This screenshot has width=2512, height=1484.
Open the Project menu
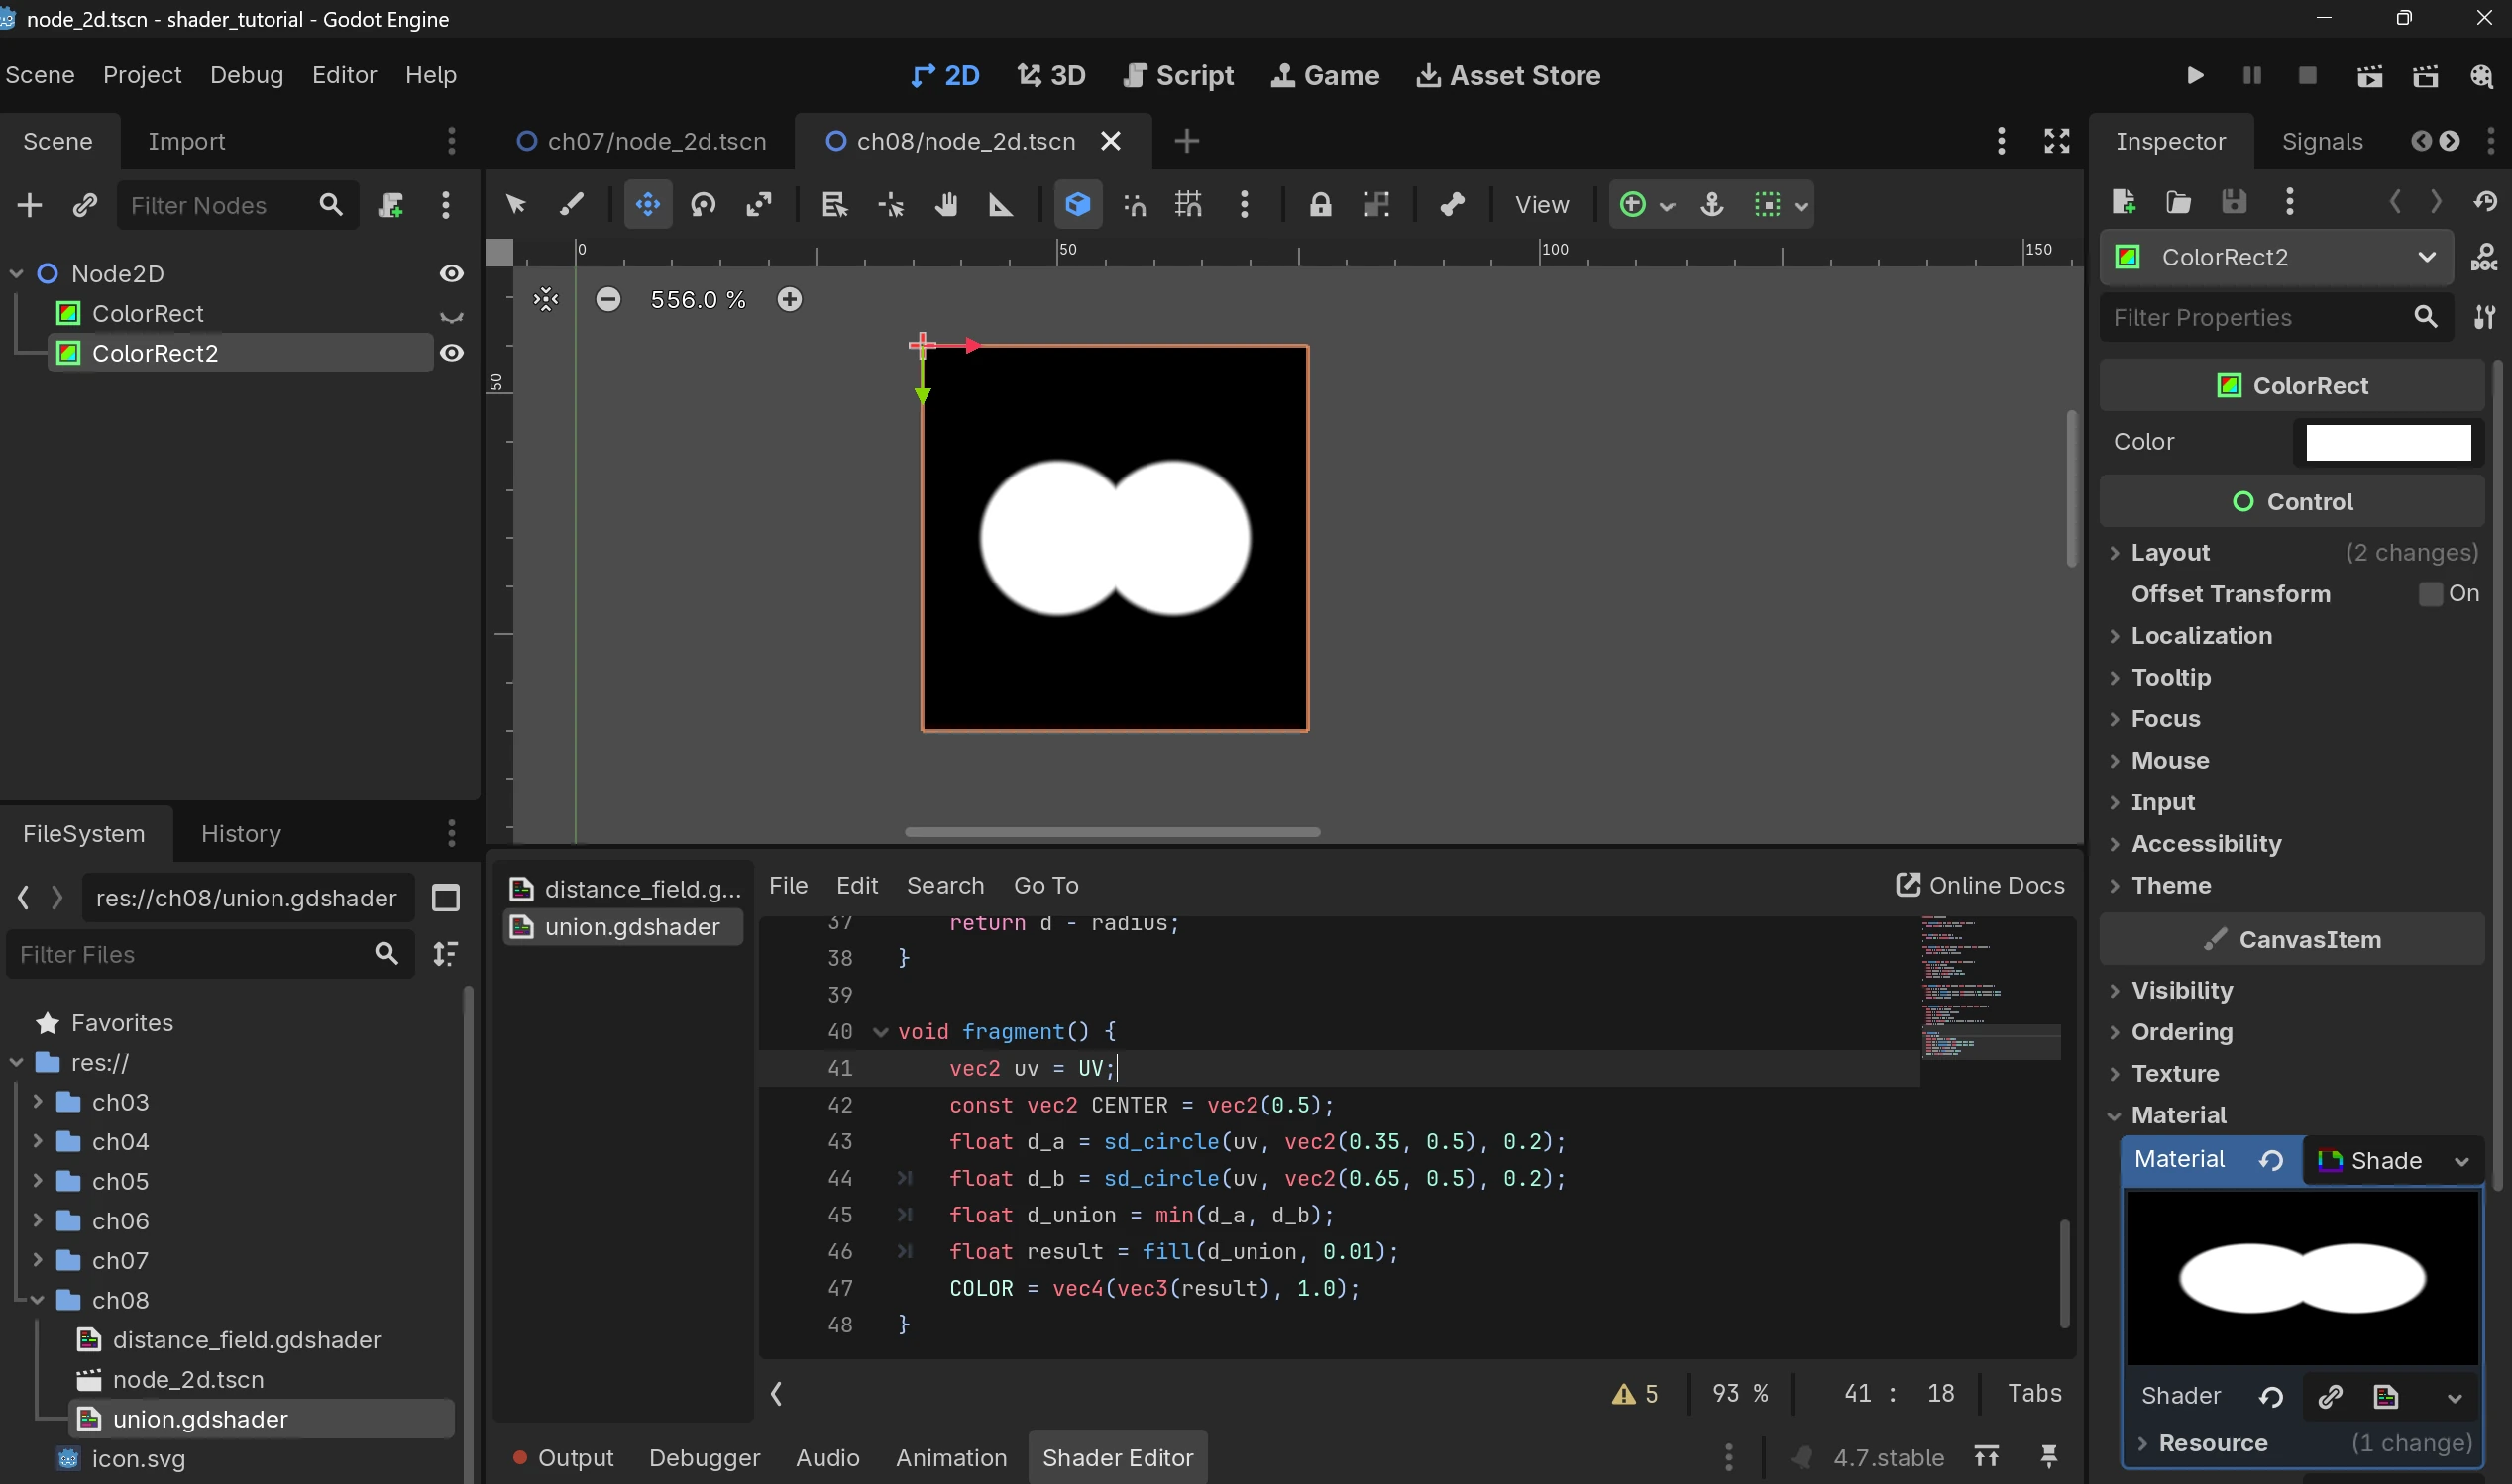142,75
